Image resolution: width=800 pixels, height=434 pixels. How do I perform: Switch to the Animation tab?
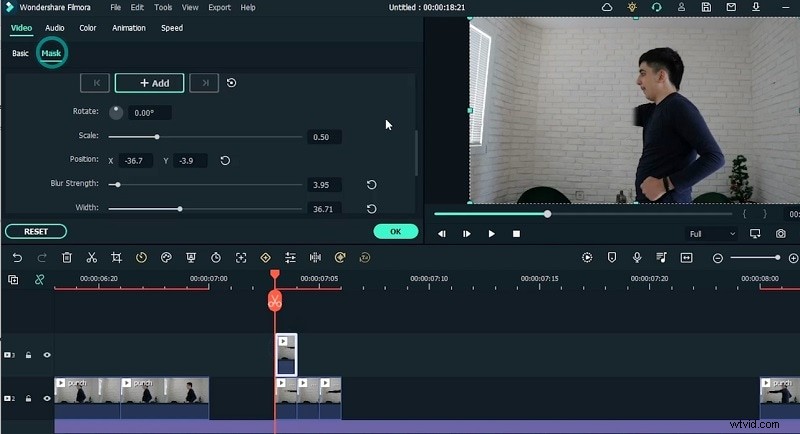tap(128, 28)
